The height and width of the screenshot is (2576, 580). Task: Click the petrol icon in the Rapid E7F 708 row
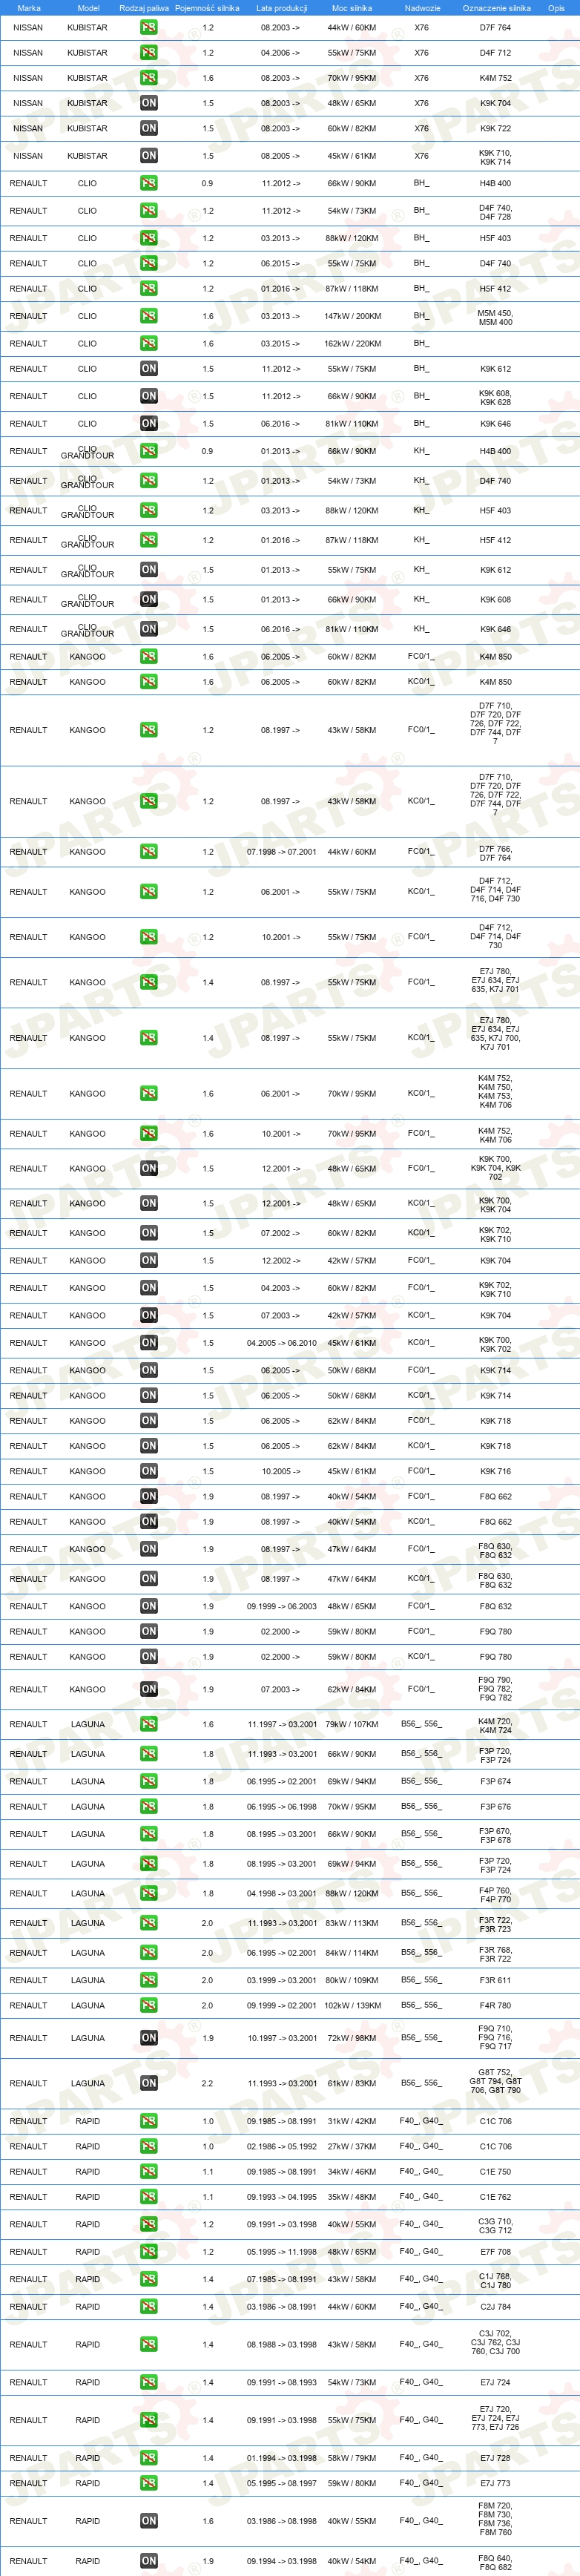pyautogui.click(x=148, y=2252)
